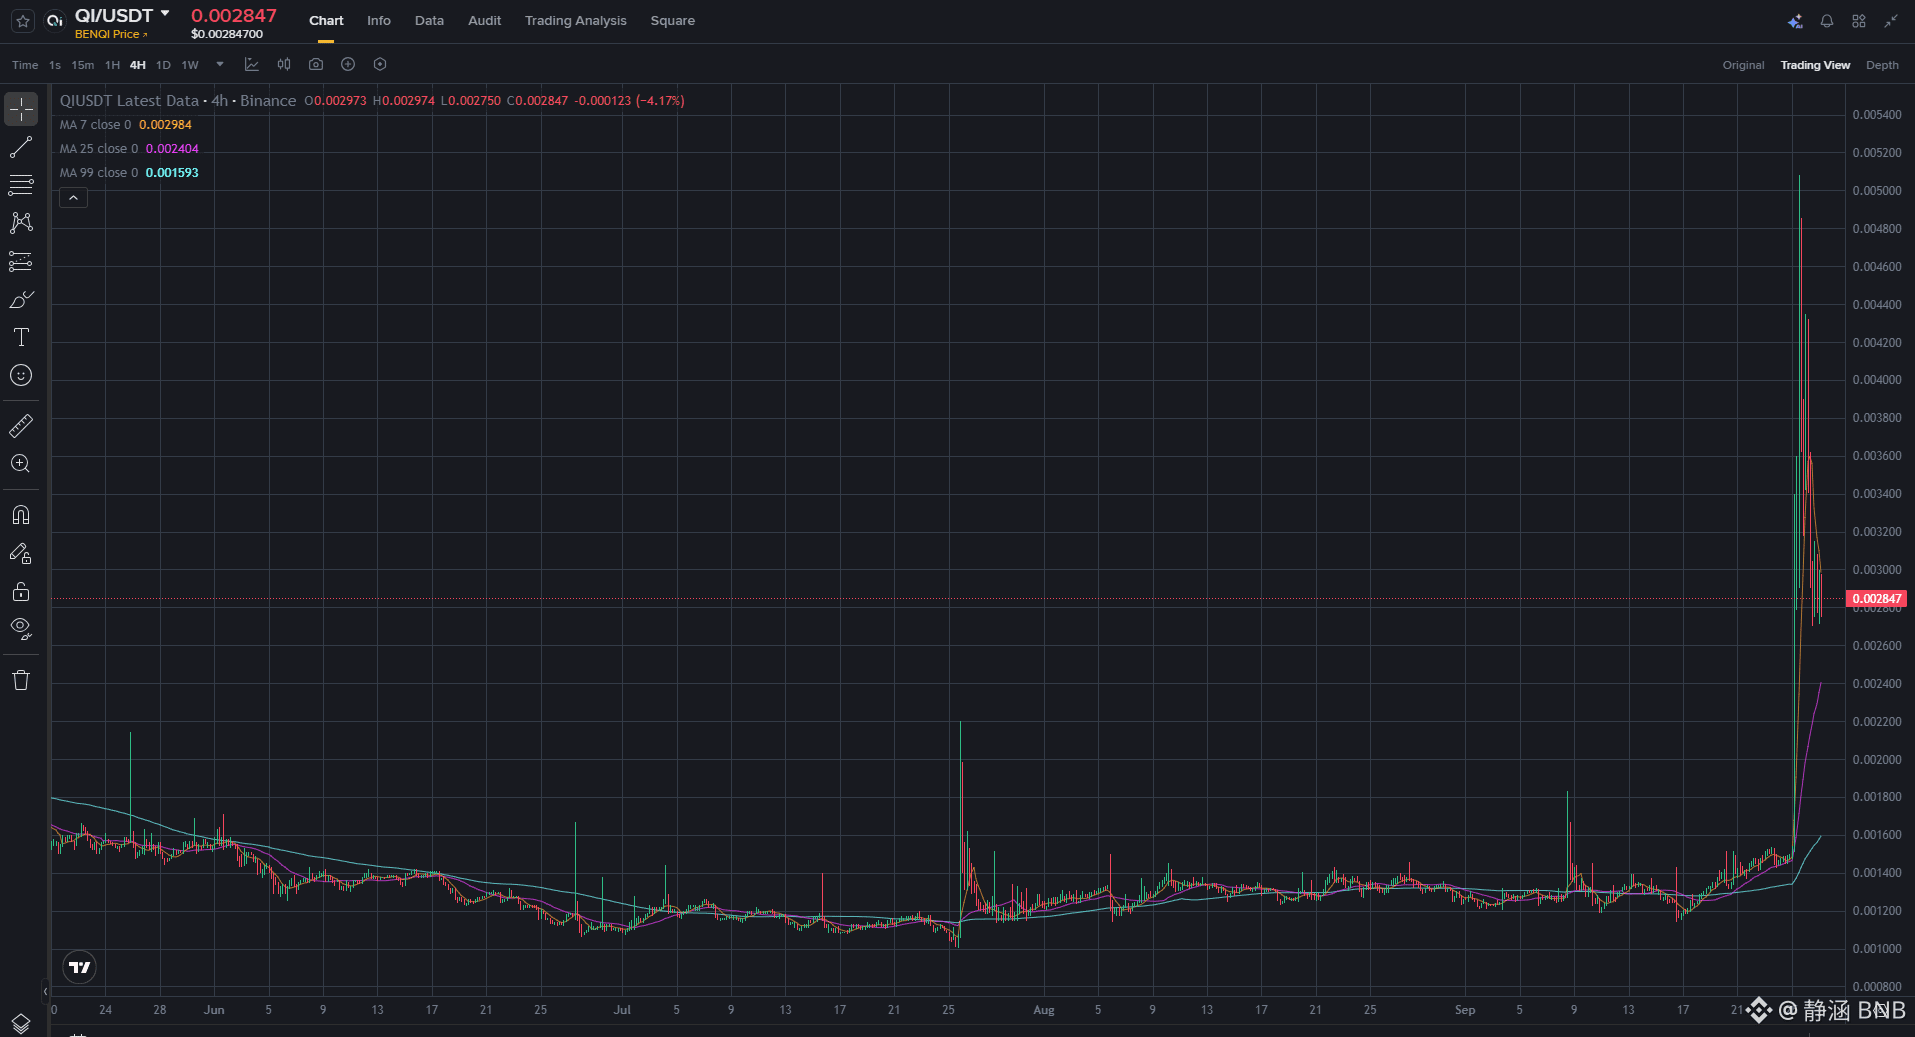Take a chart snapshot with camera icon

pos(316,64)
